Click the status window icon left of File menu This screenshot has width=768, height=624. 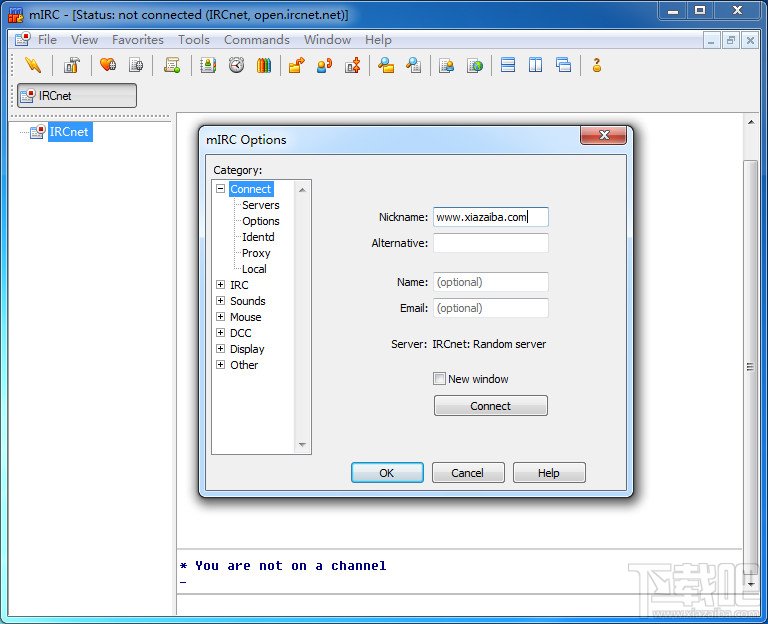(23, 39)
